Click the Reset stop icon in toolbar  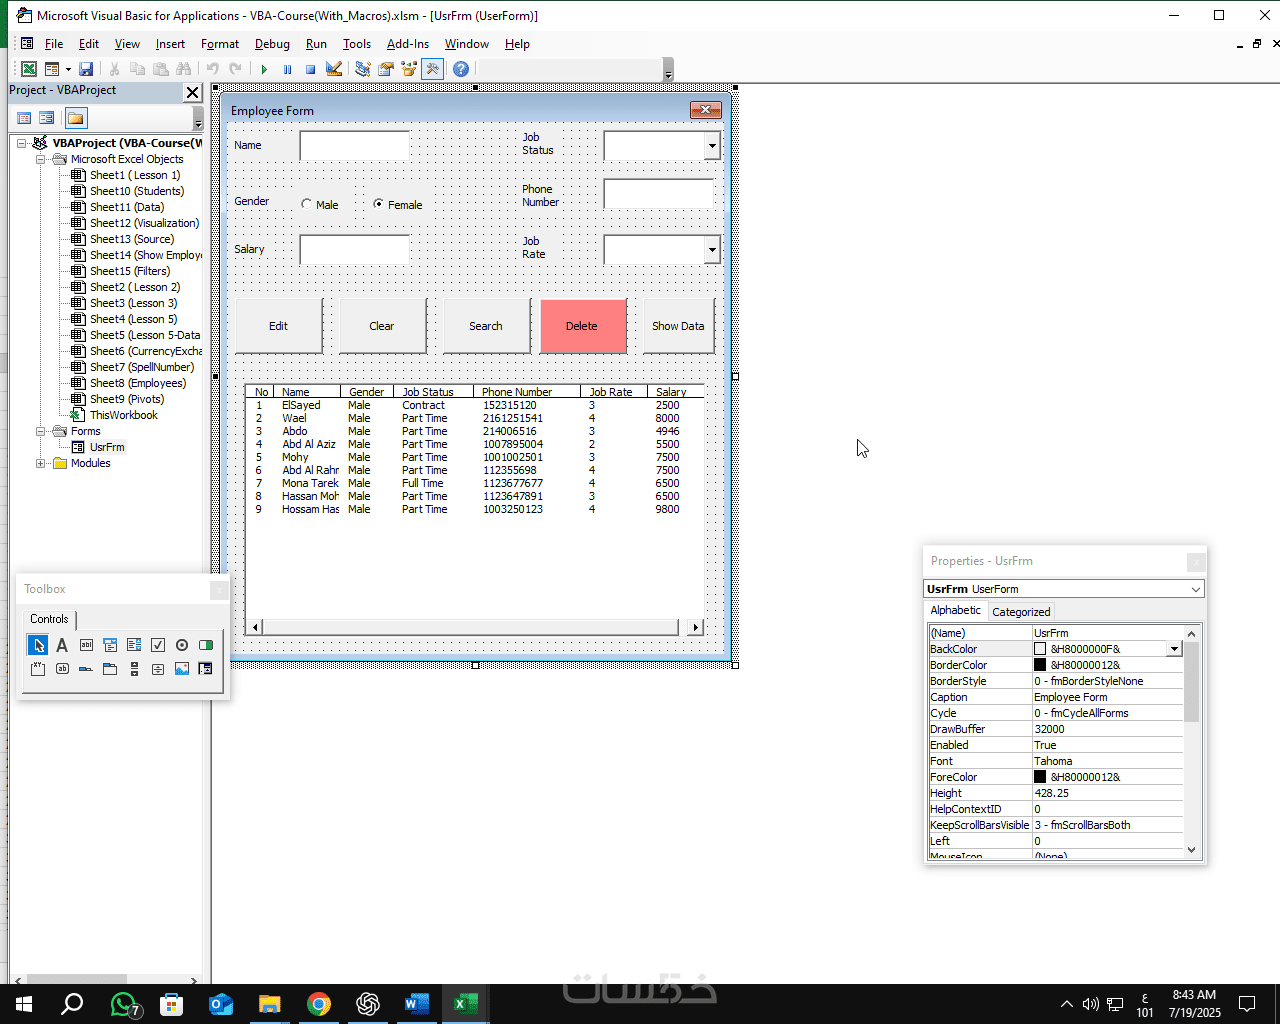(x=310, y=69)
